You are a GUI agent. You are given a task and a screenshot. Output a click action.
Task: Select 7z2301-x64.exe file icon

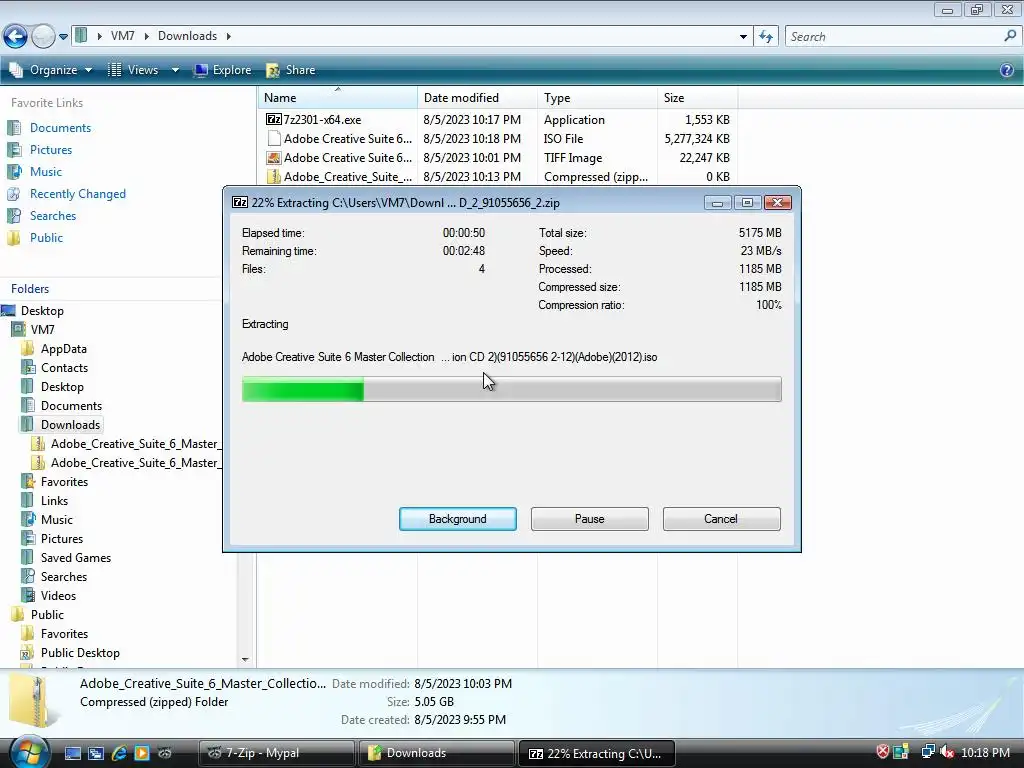pos(274,120)
